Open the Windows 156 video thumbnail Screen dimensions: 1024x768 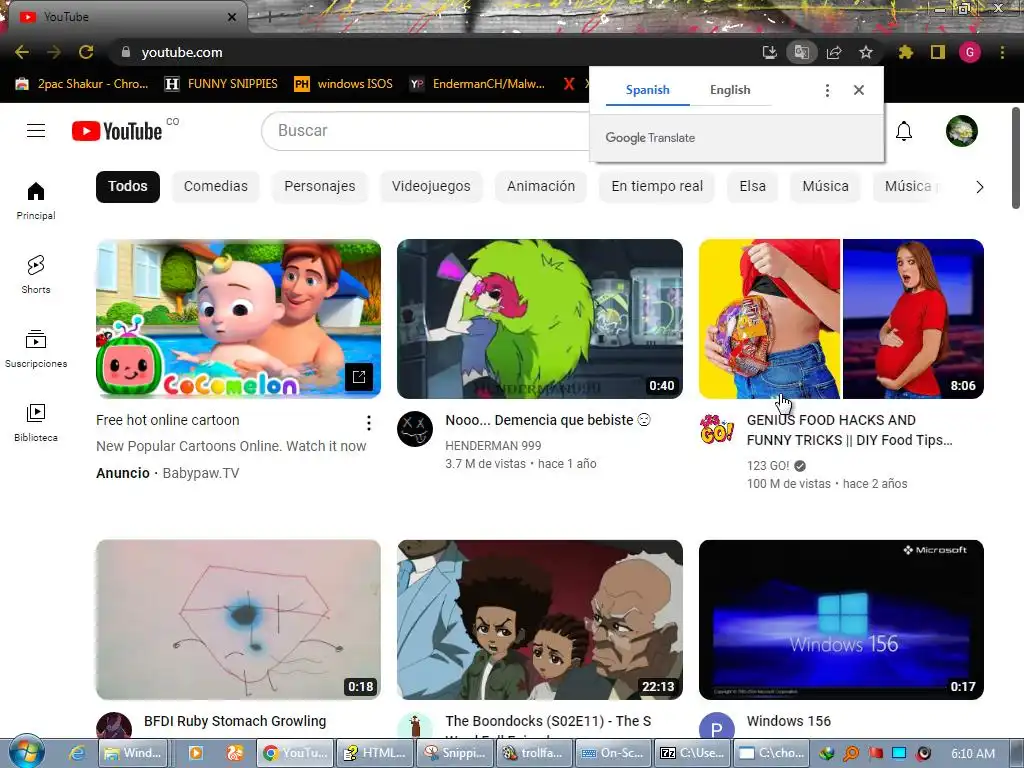[841, 620]
